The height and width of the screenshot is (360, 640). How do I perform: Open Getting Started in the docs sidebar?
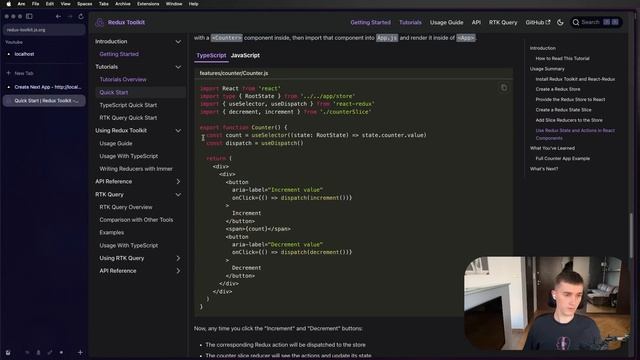click(119, 54)
